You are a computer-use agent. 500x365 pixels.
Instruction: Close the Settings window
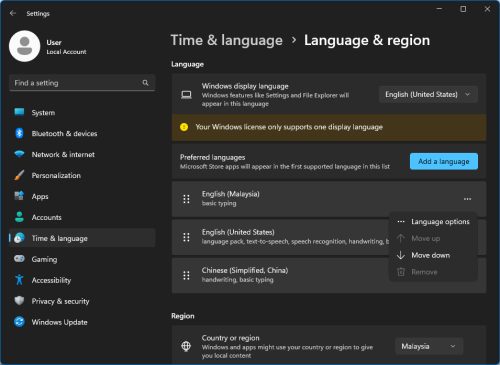[487, 9]
